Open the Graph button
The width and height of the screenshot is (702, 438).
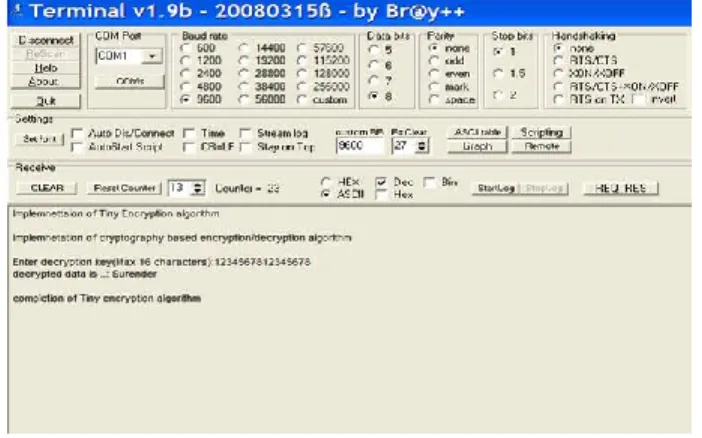477,146
